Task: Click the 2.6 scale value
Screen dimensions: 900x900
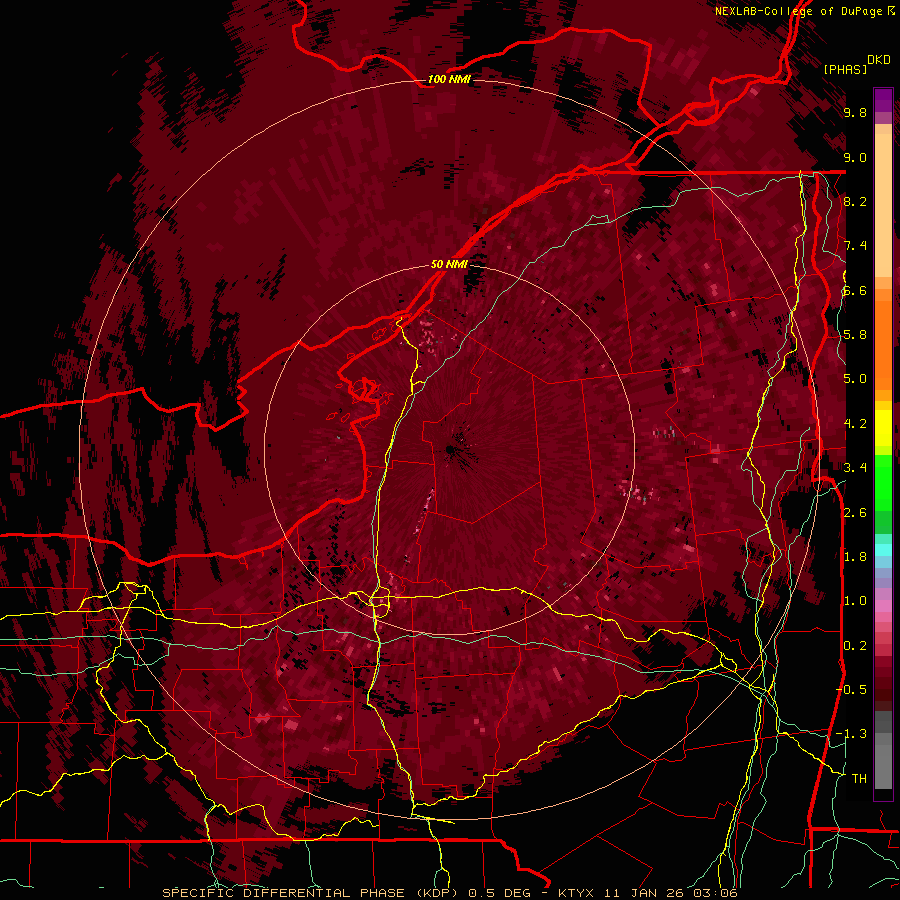Action: (855, 512)
